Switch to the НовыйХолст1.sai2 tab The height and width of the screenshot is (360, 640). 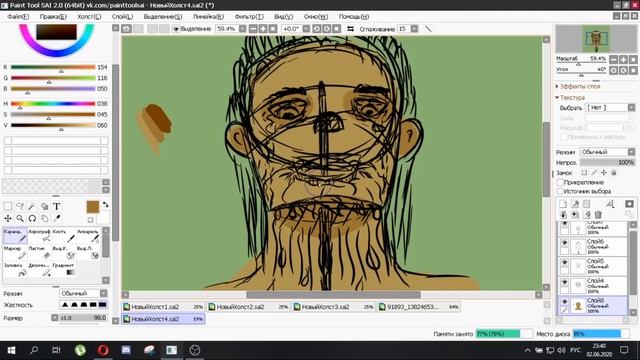[x=163, y=307]
